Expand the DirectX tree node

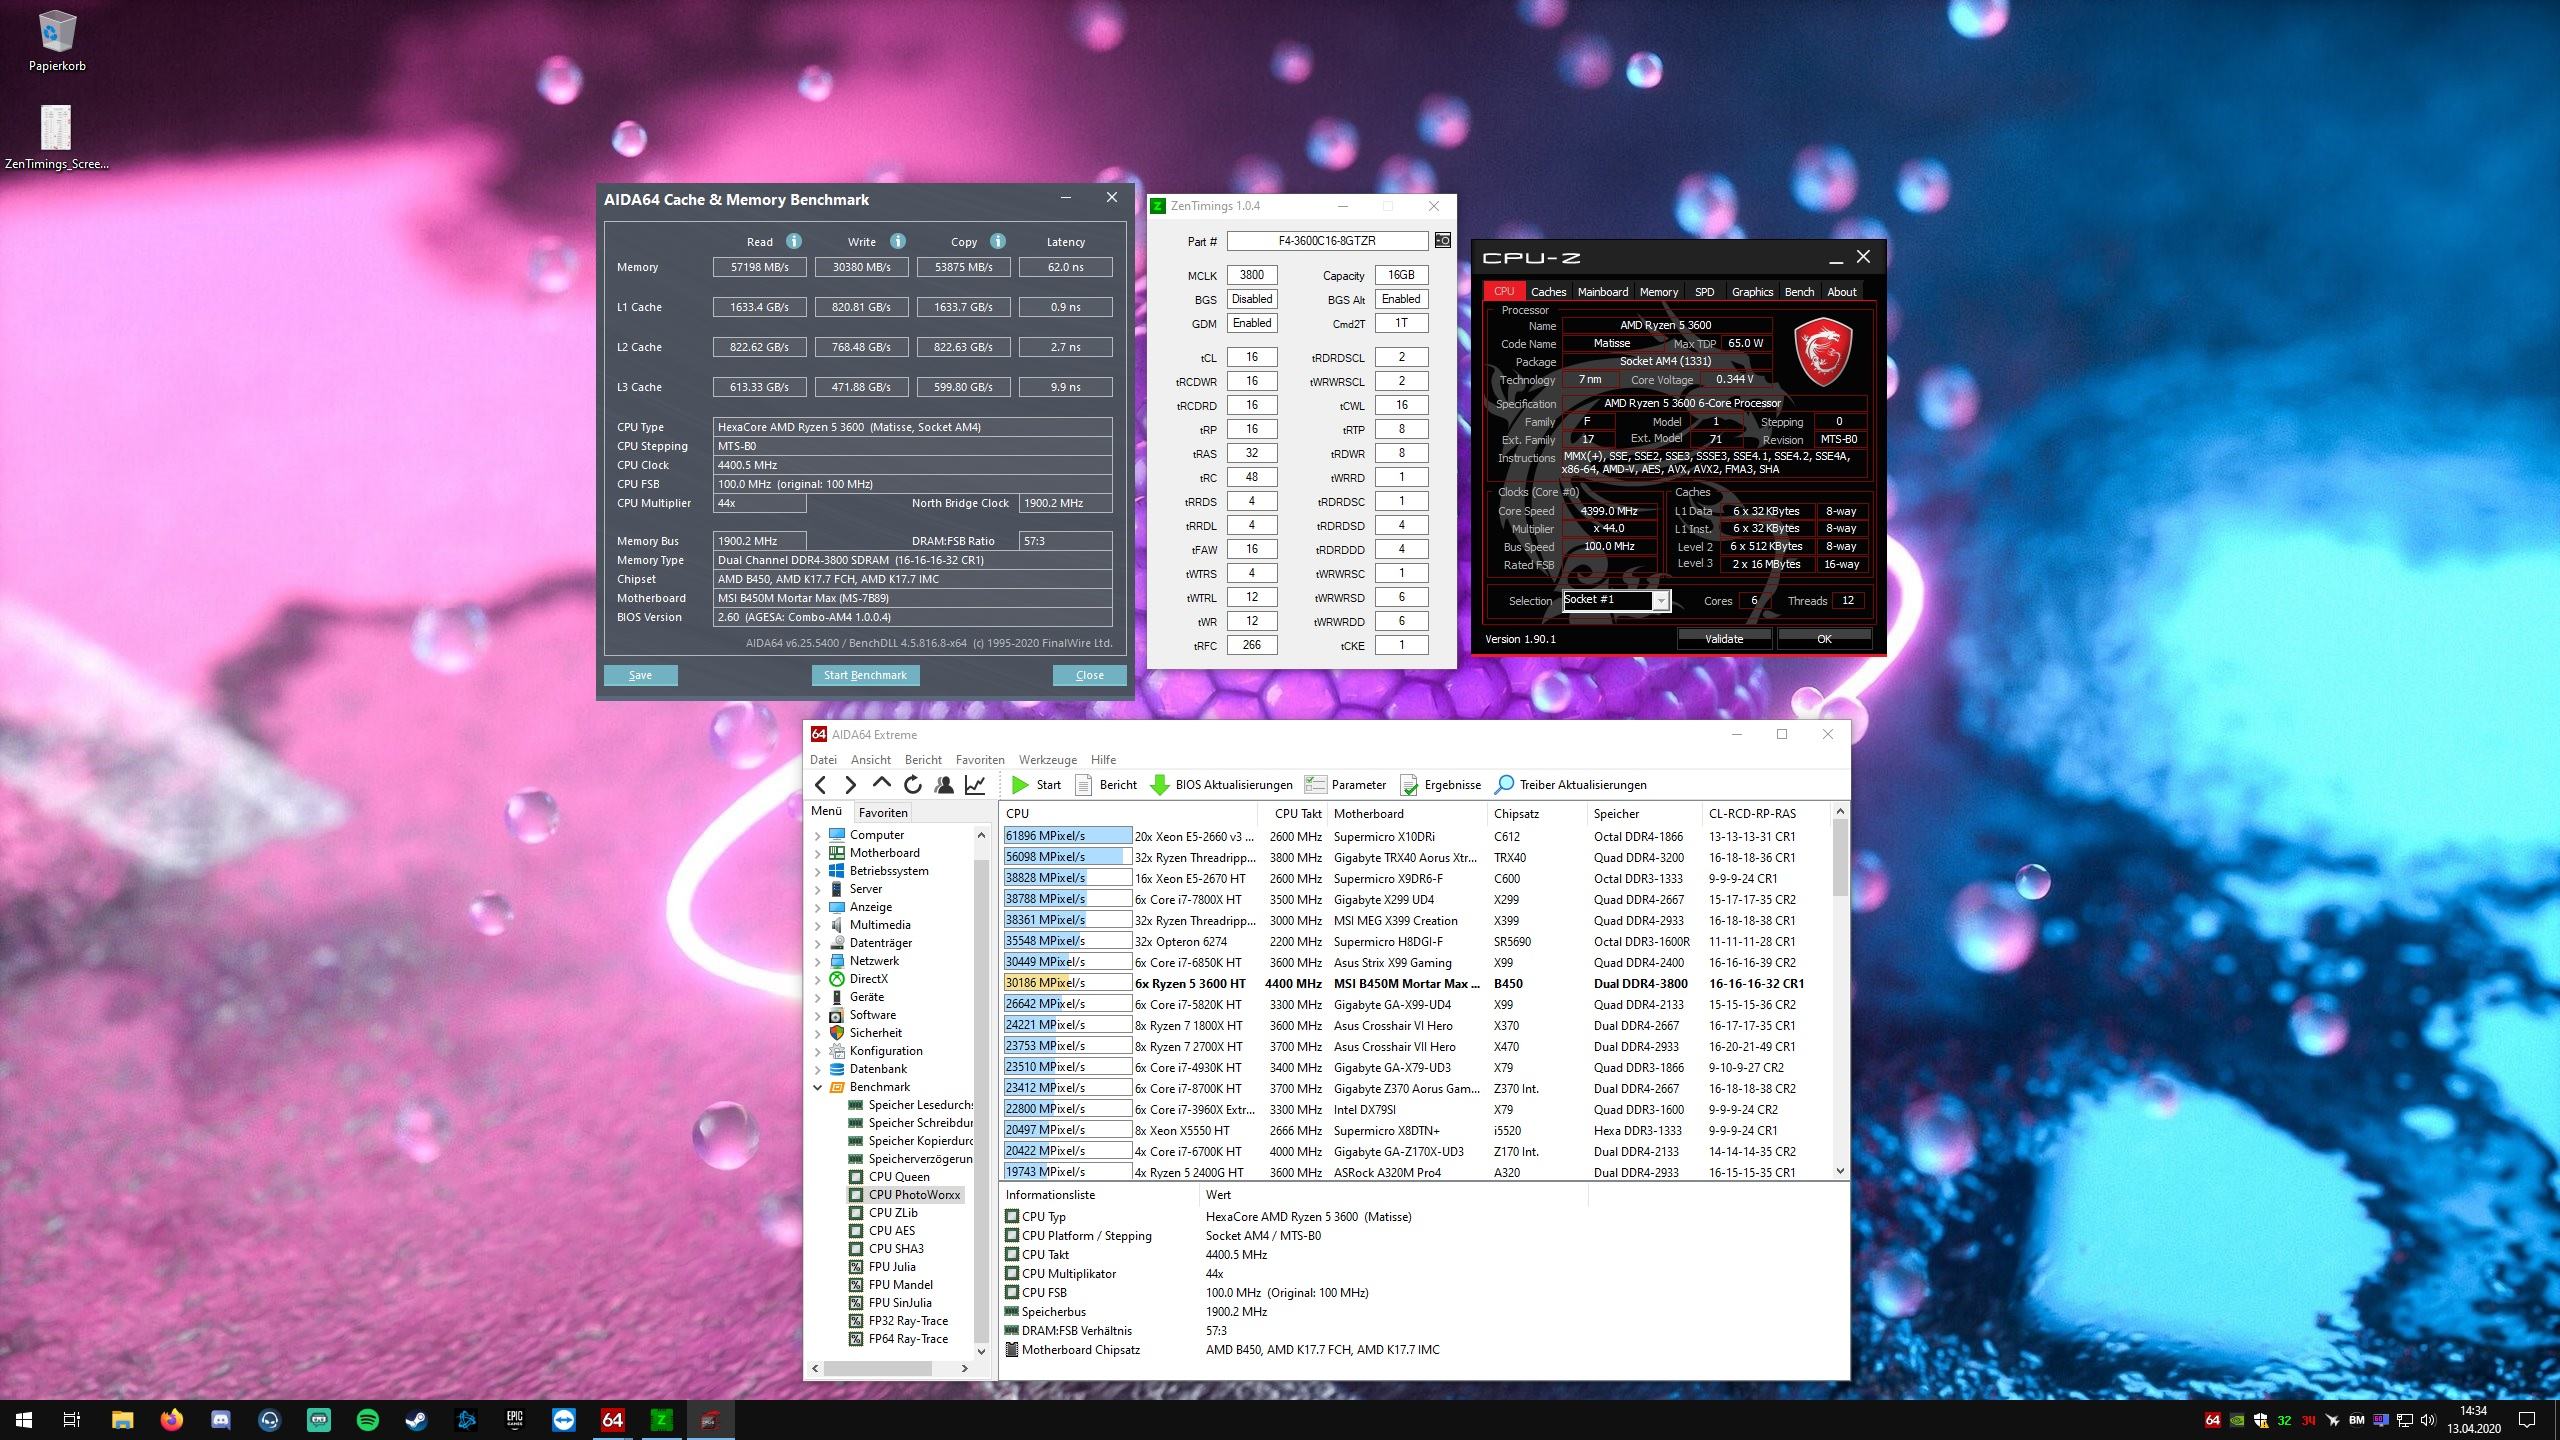click(x=817, y=979)
